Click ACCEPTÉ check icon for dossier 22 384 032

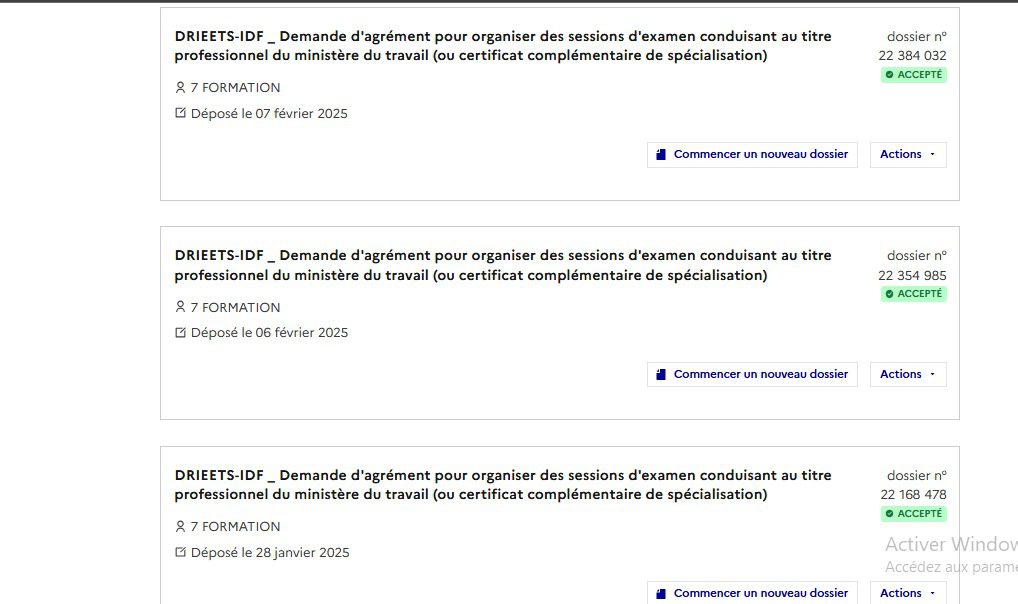[890, 75]
